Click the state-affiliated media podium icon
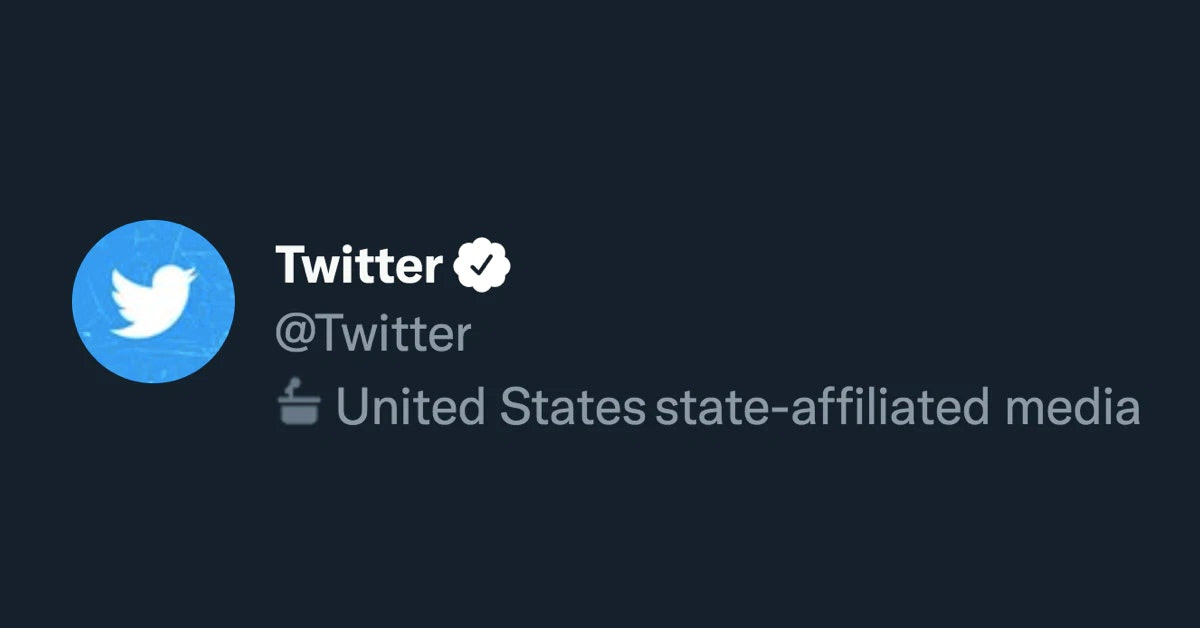The width and height of the screenshot is (1200, 628). coord(298,405)
